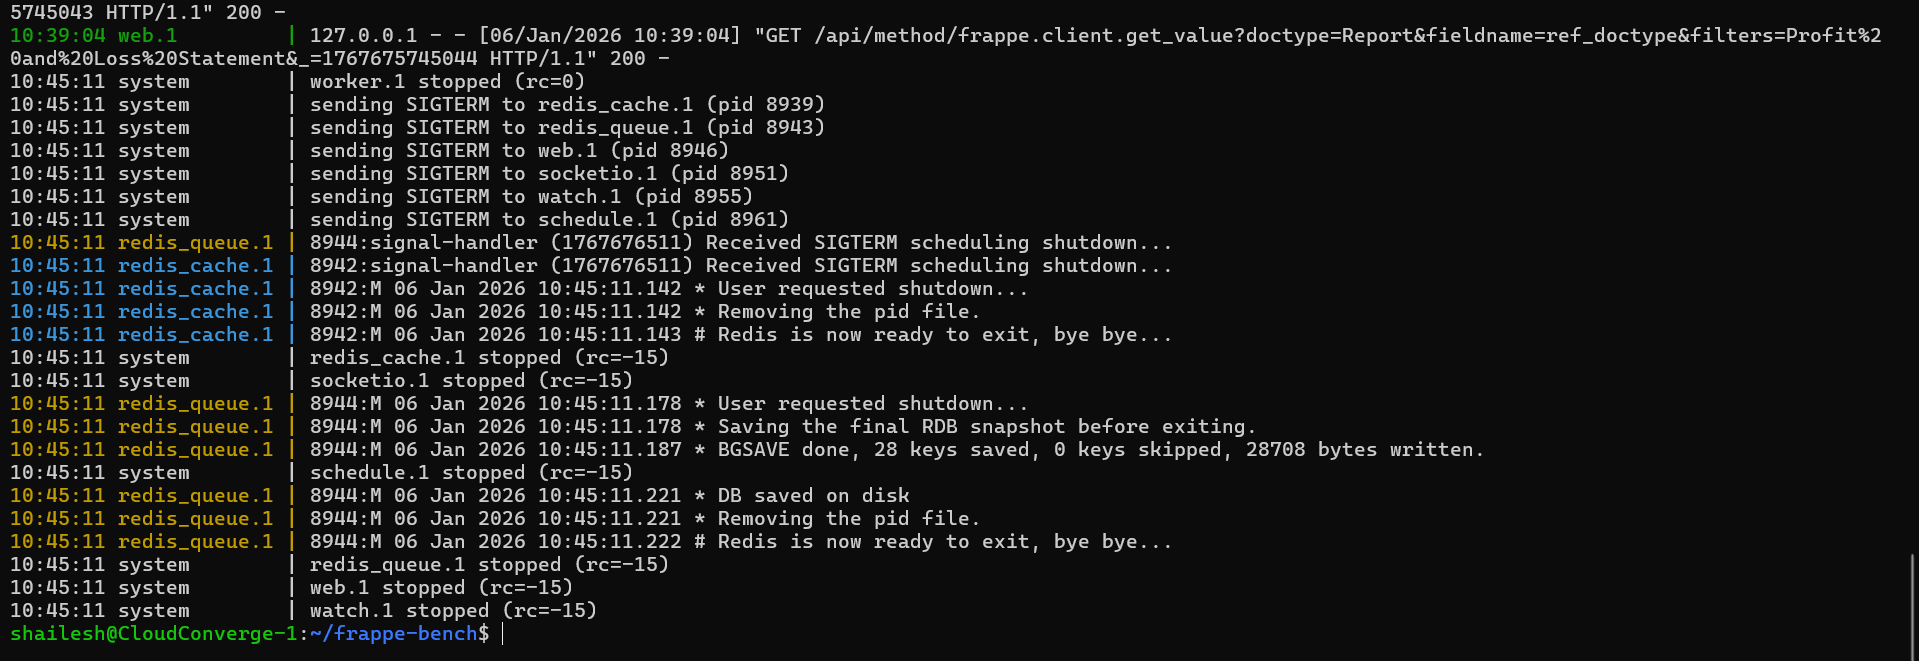Image resolution: width=1919 pixels, height=661 pixels.
Task: Click the "DB saved on disk" message
Action: (x=813, y=496)
